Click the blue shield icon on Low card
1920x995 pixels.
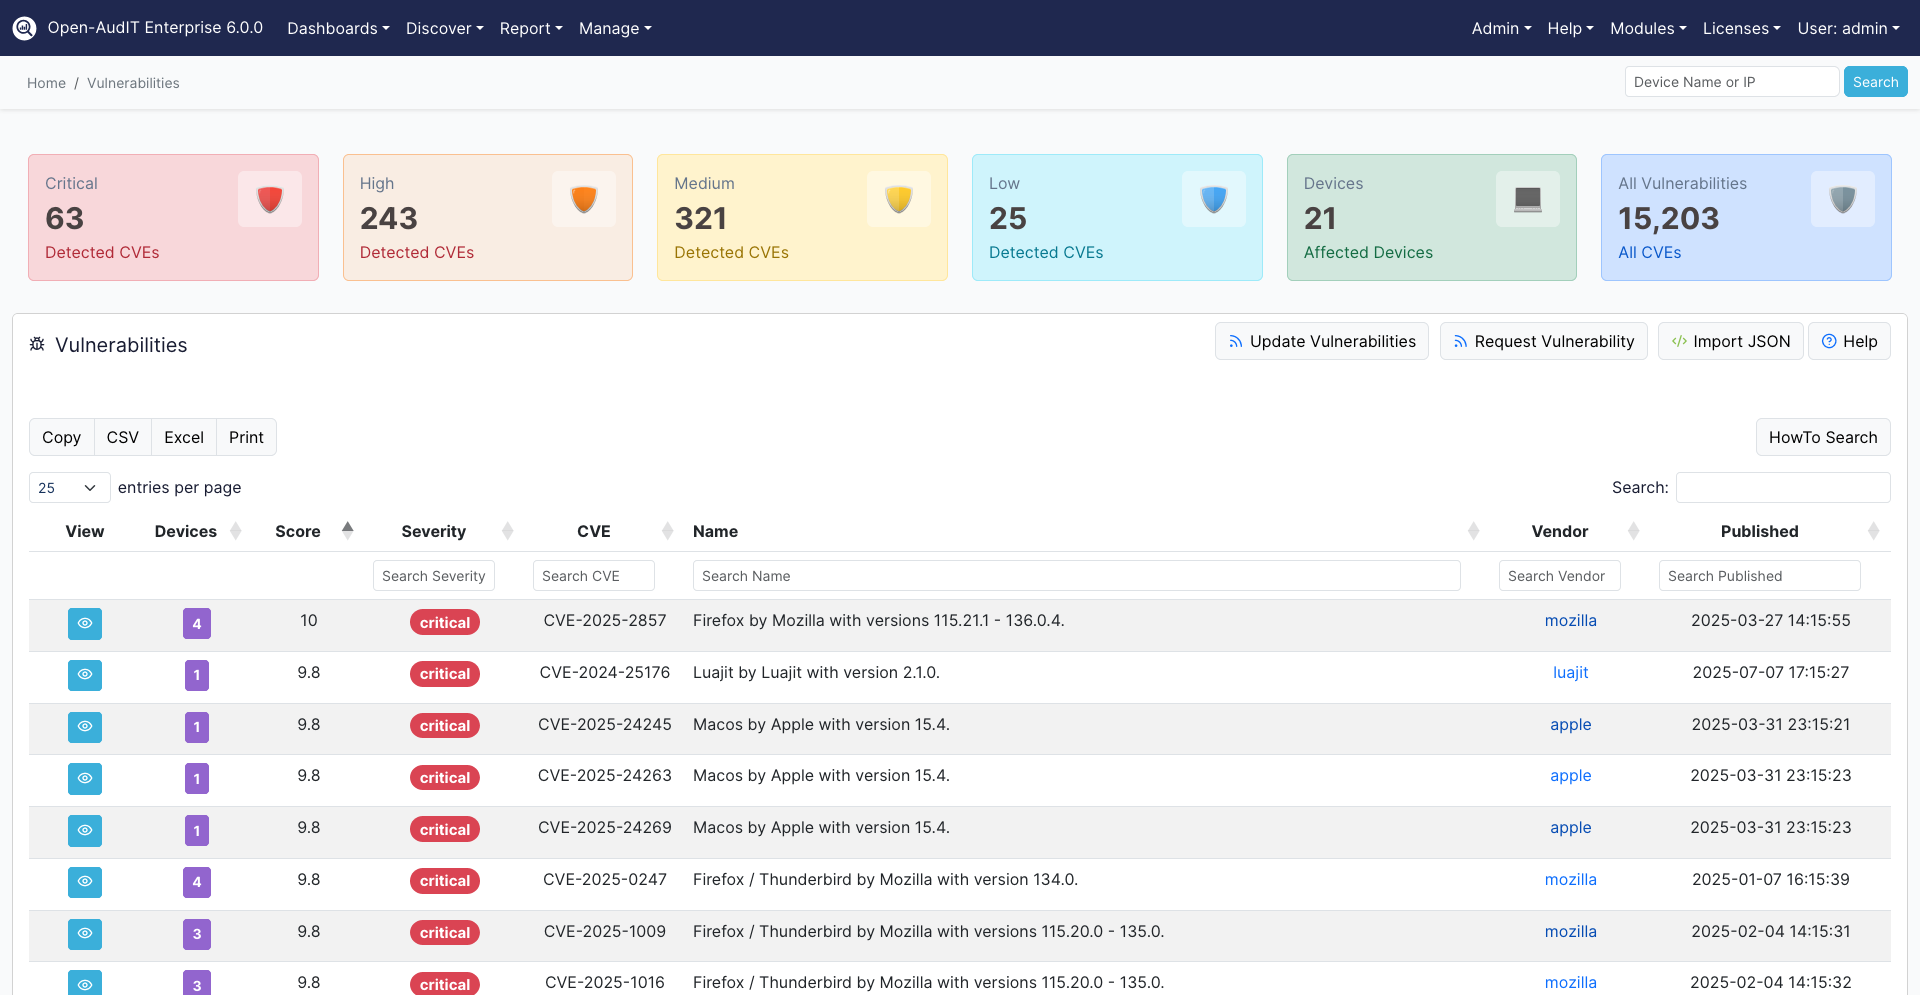[x=1213, y=199]
